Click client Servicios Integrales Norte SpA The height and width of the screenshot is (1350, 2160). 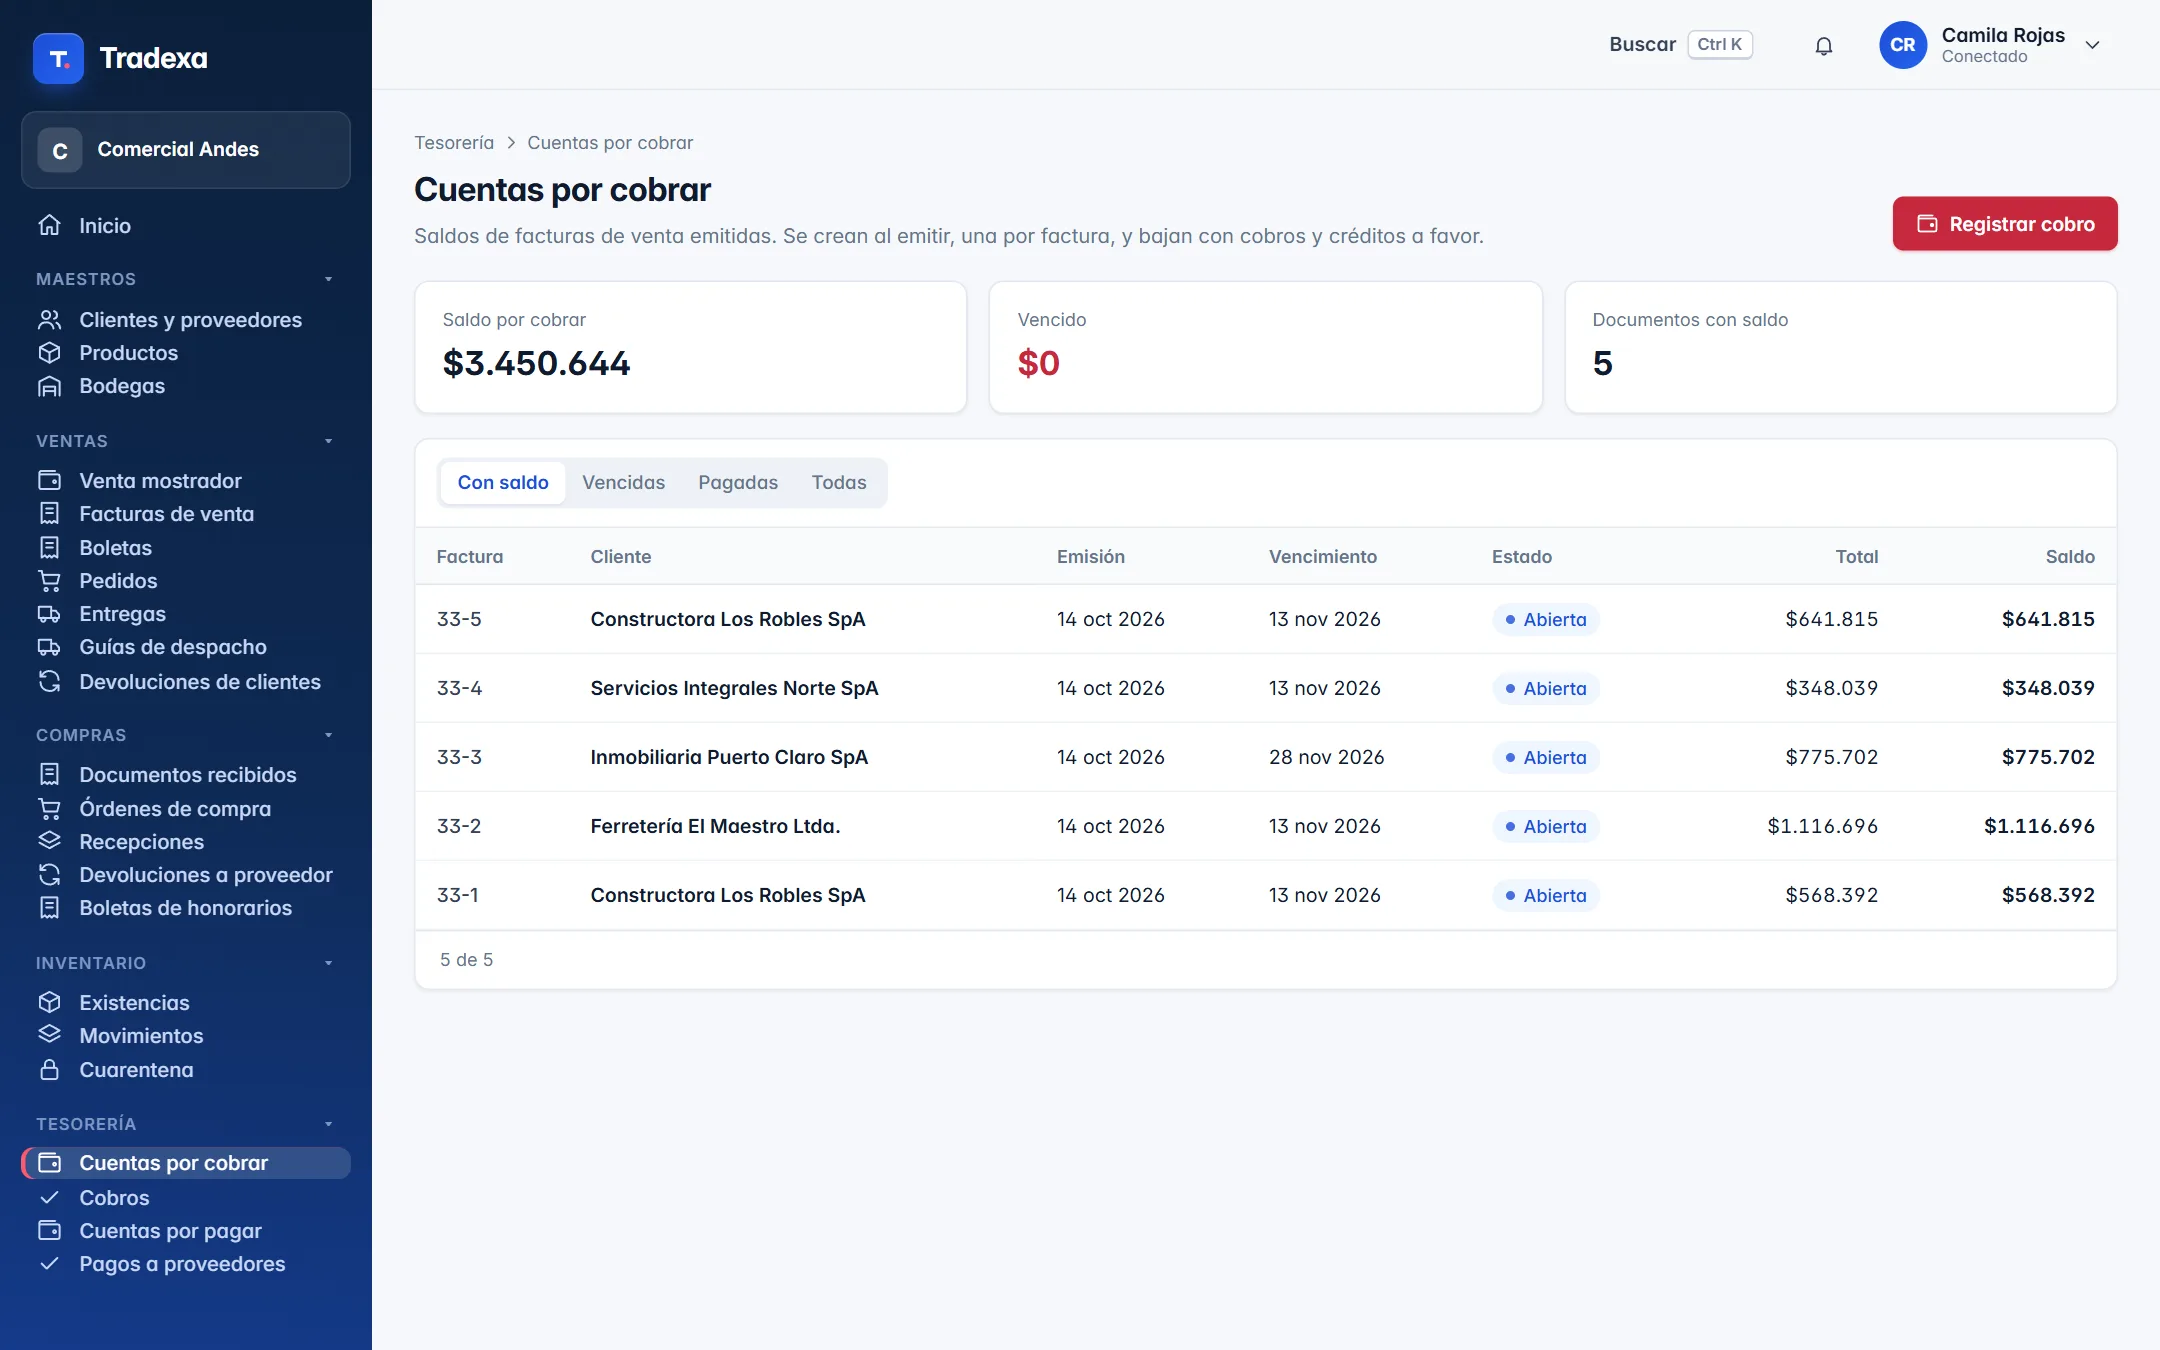[x=734, y=688]
